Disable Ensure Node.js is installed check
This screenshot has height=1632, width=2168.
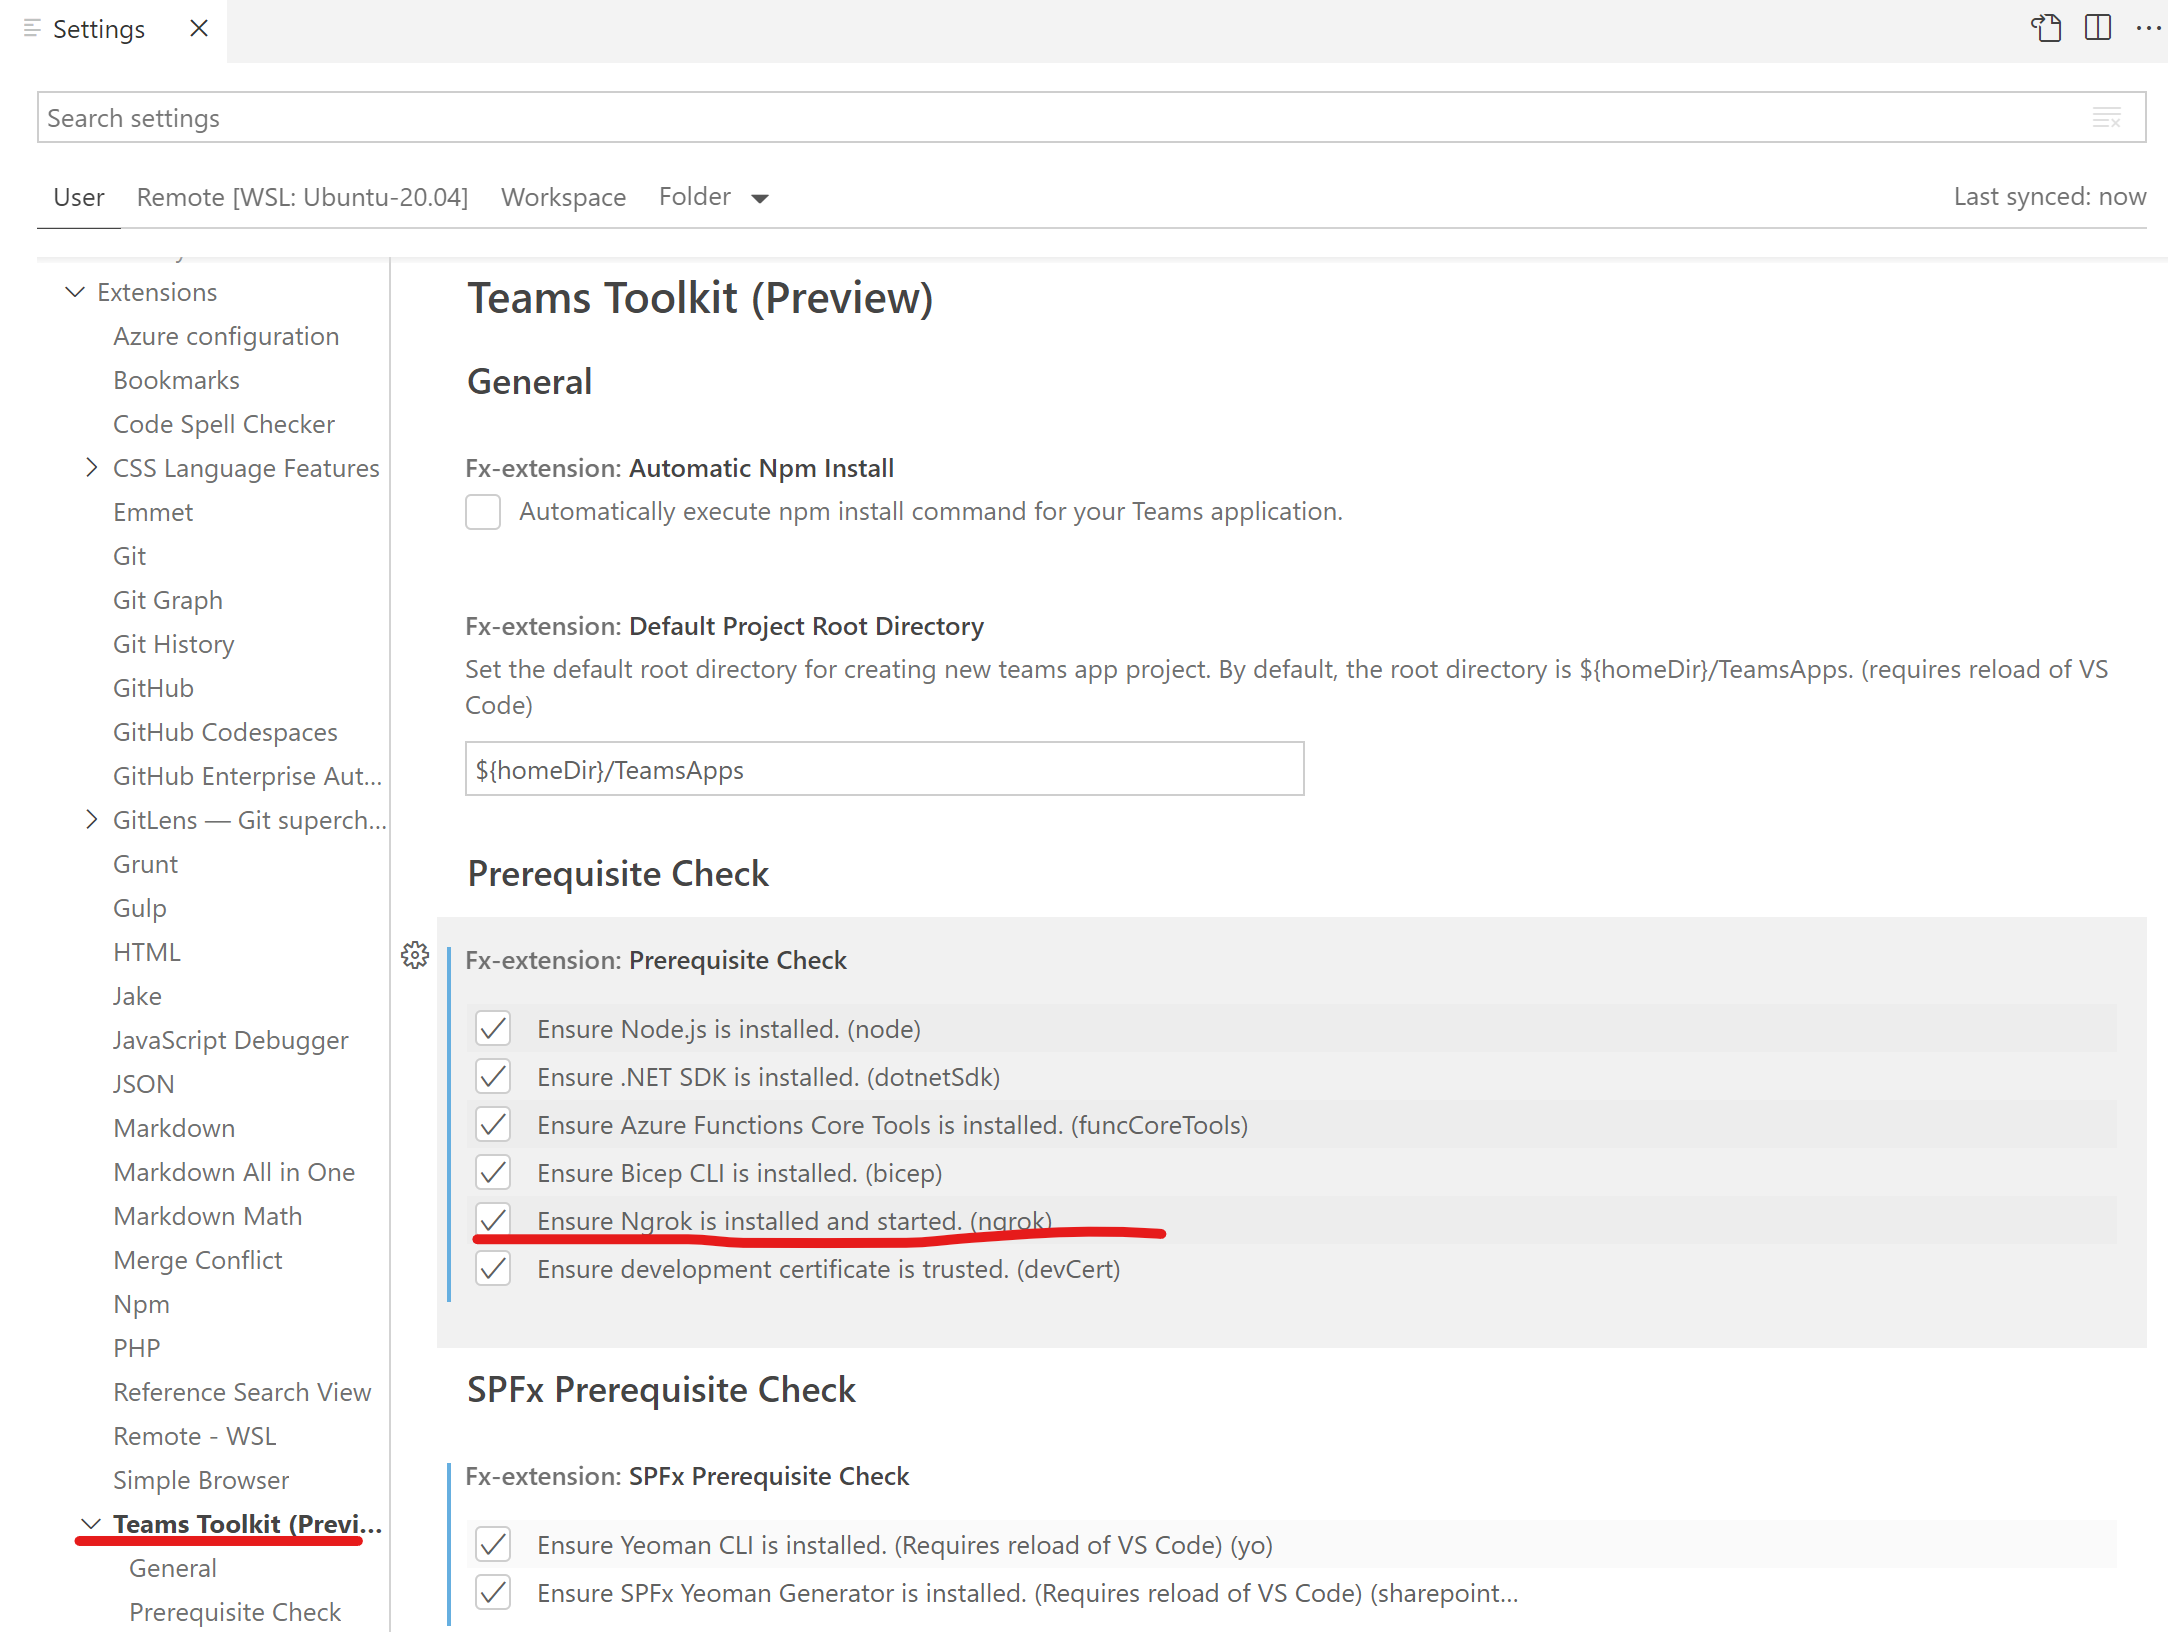(493, 1028)
